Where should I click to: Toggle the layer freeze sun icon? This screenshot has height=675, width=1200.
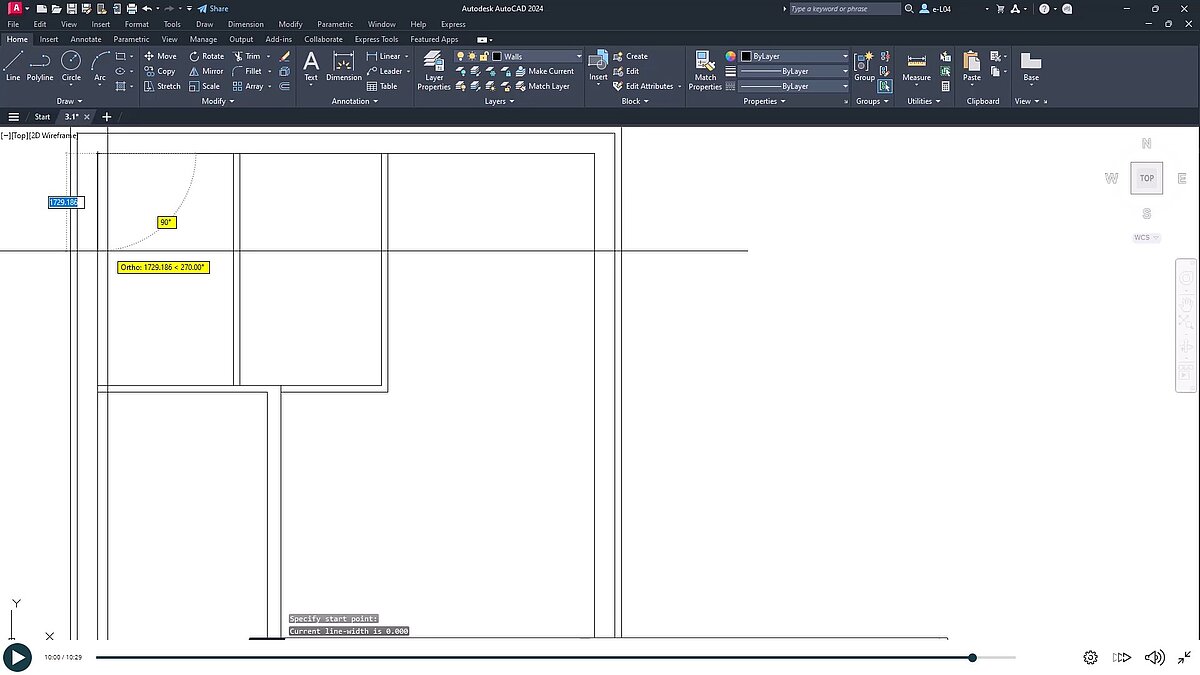coord(472,56)
